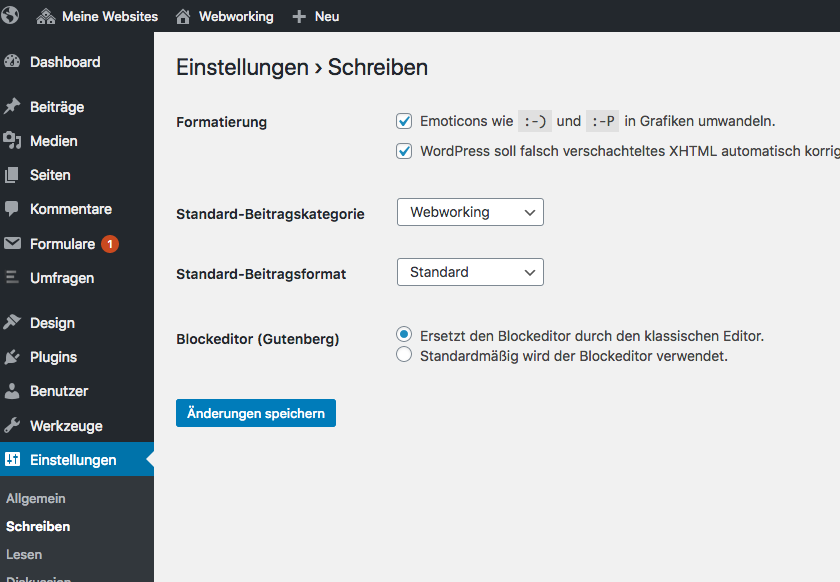The image size is (840, 582).
Task: Select 'Standardmäßig wird der Blockeditor verwendet'
Action: pyautogui.click(x=404, y=353)
